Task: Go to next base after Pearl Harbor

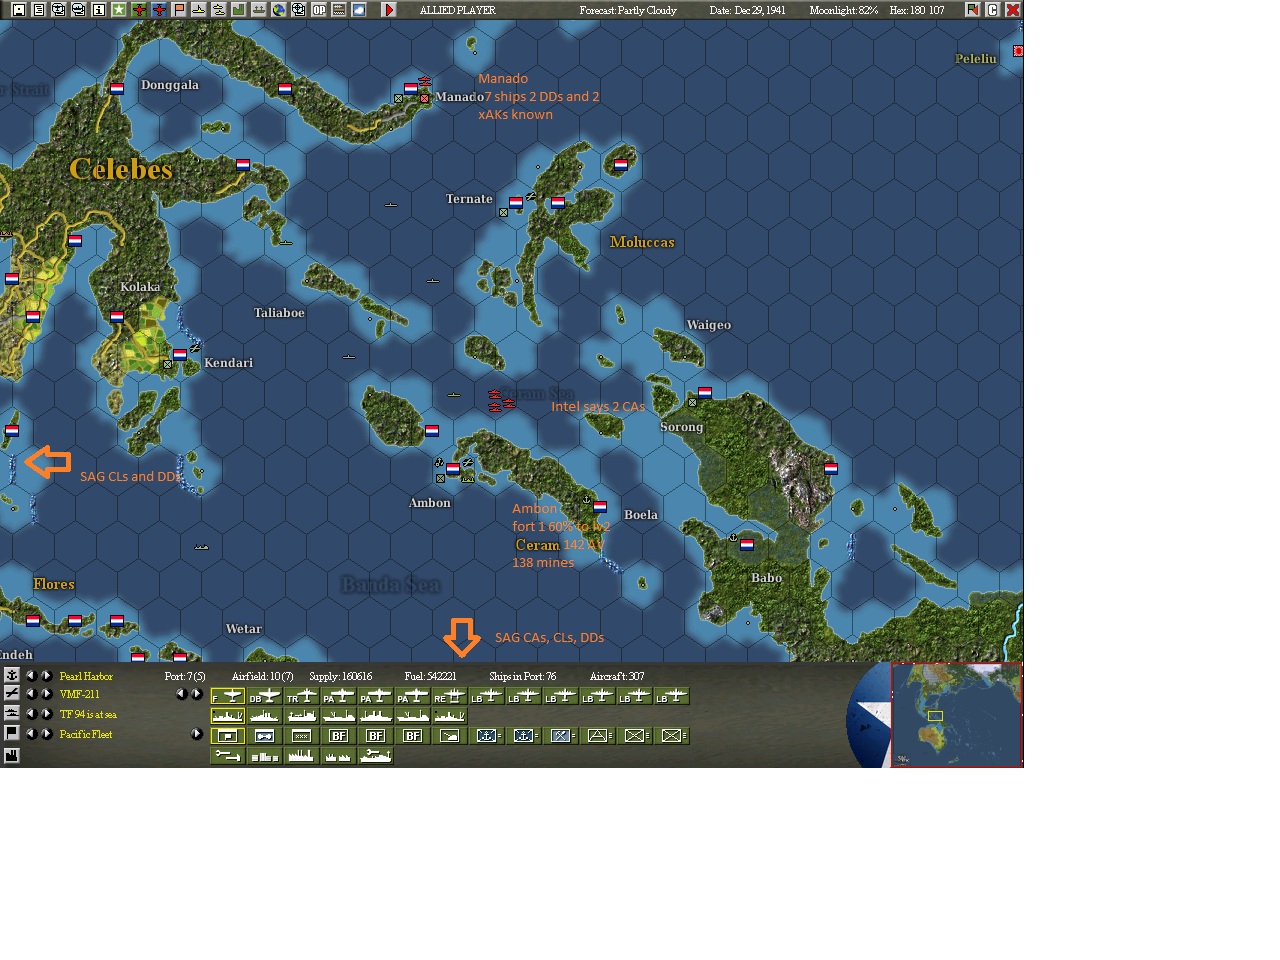Action: point(46,675)
